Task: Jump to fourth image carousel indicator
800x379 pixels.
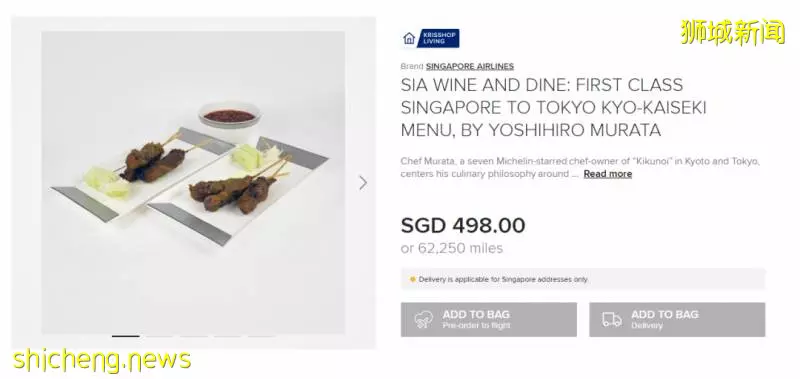Action: [x=228, y=336]
